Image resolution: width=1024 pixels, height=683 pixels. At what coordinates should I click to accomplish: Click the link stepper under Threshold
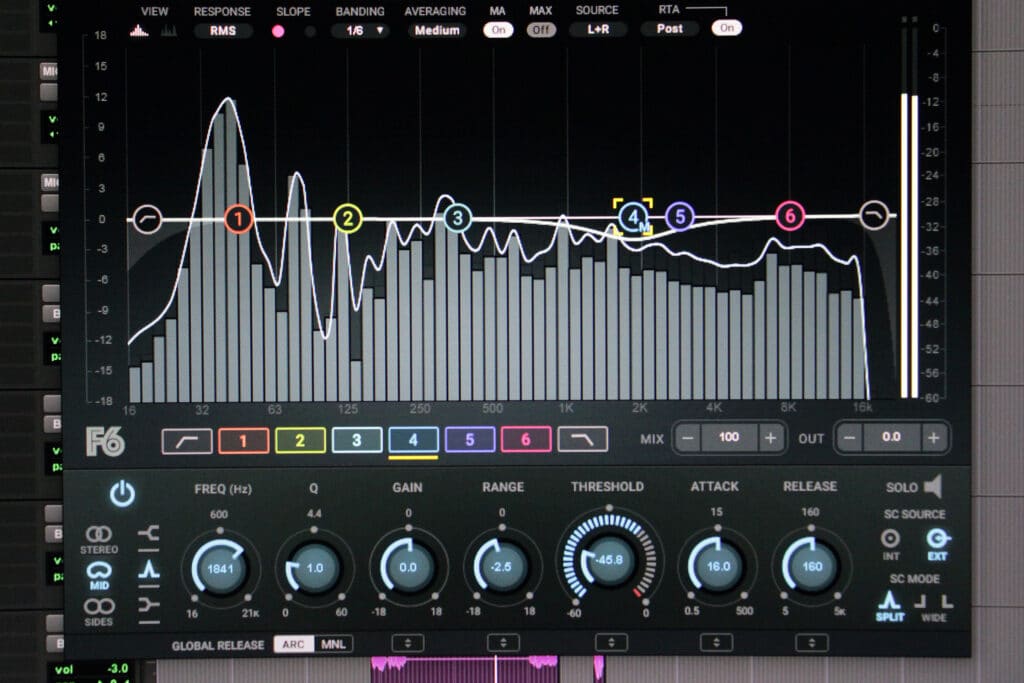pos(611,643)
